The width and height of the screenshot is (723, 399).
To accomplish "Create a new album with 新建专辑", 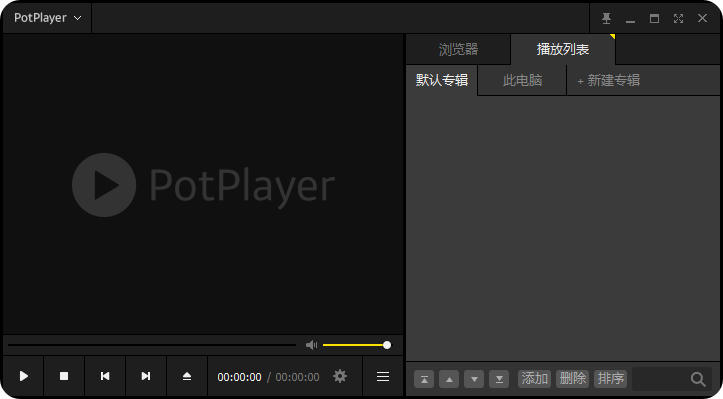I will tap(609, 80).
